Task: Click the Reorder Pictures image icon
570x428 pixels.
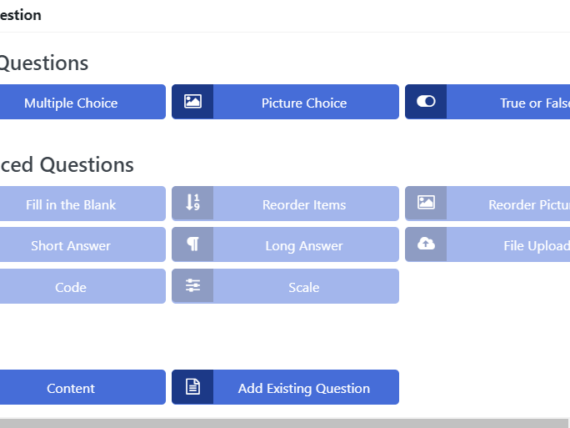Action: pos(426,203)
